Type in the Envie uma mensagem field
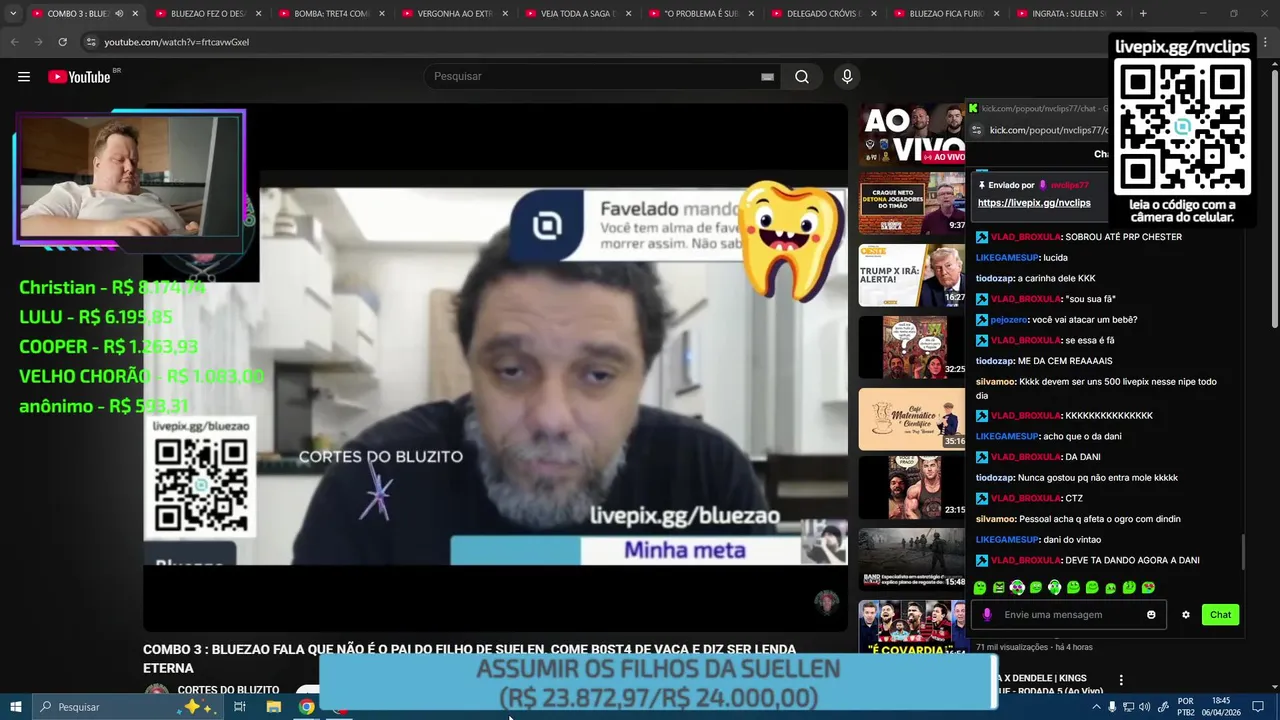Image resolution: width=1280 pixels, height=720 pixels. [x=1070, y=615]
